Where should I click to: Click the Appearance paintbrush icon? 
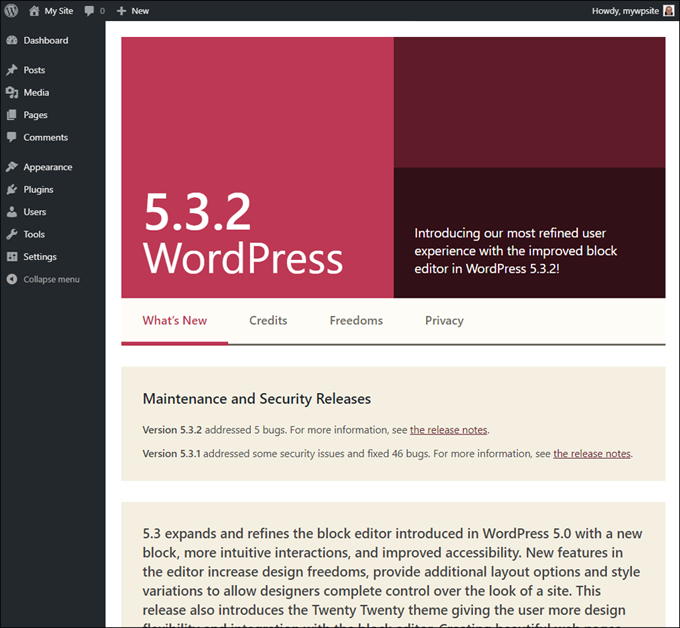12,167
